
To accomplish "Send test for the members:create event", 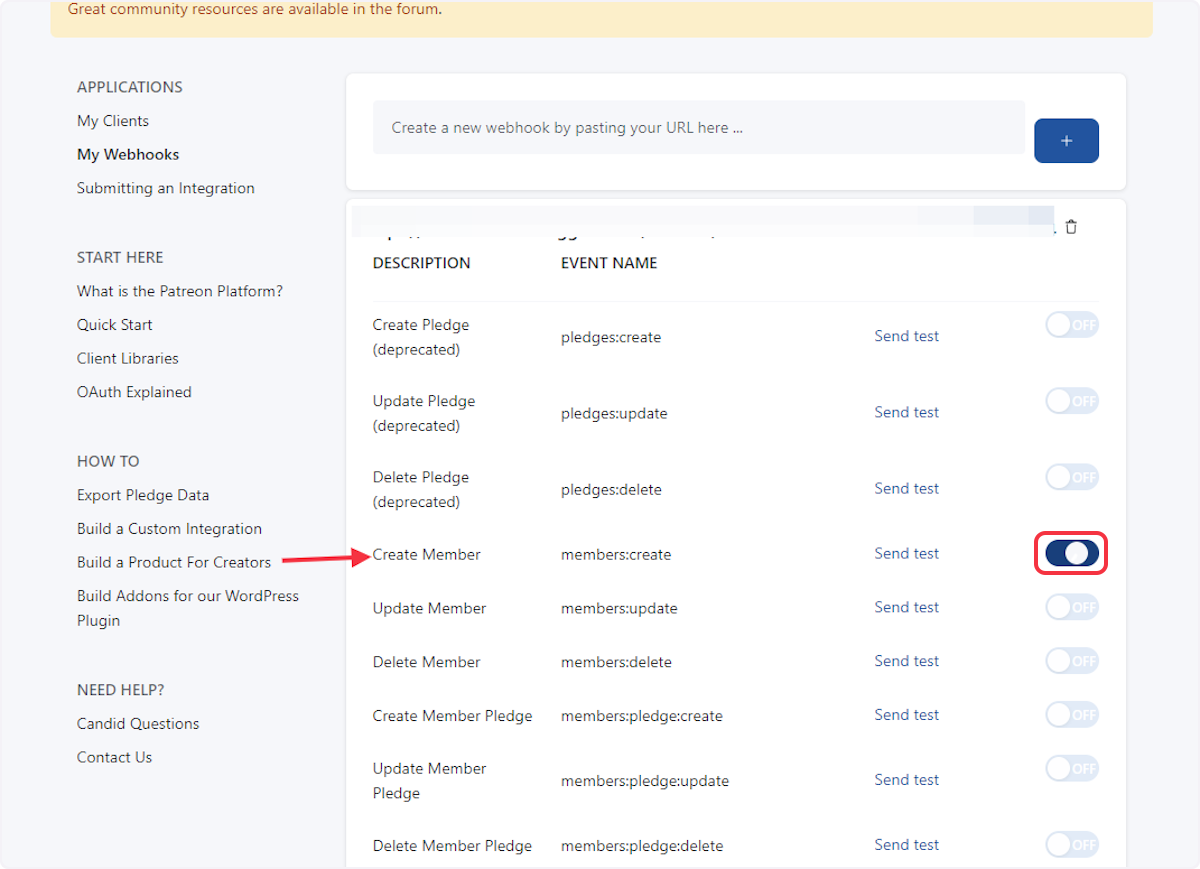I will 906,553.
